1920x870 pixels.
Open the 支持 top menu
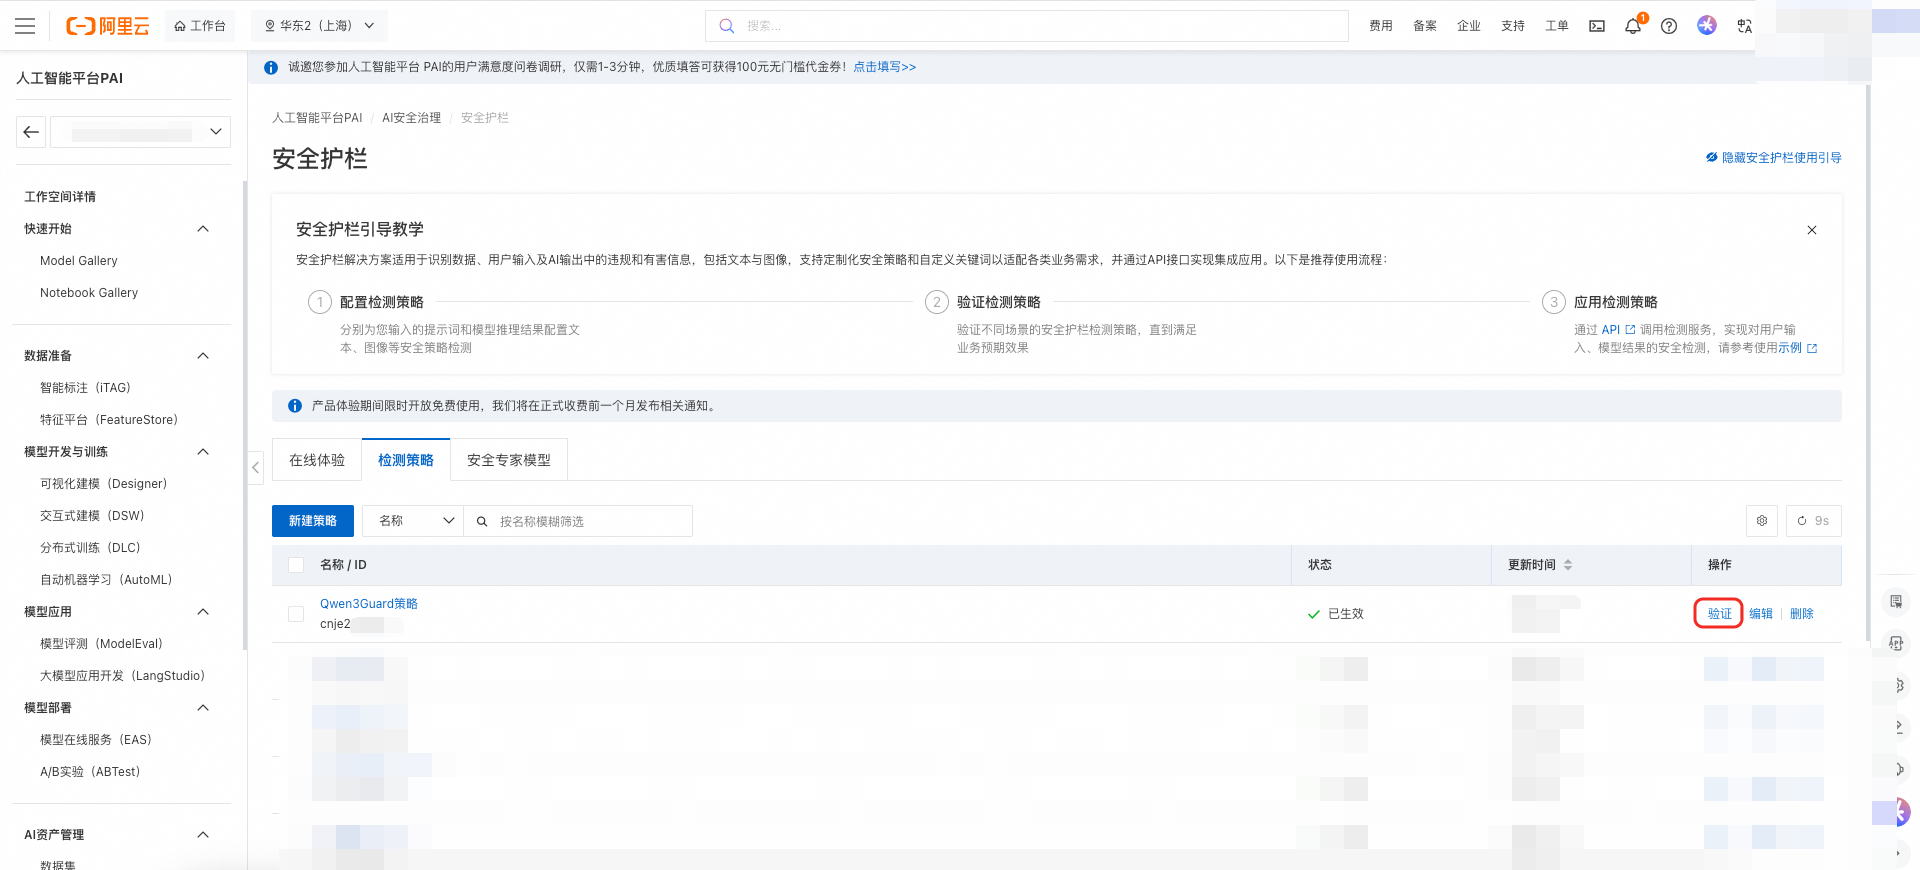click(x=1513, y=26)
